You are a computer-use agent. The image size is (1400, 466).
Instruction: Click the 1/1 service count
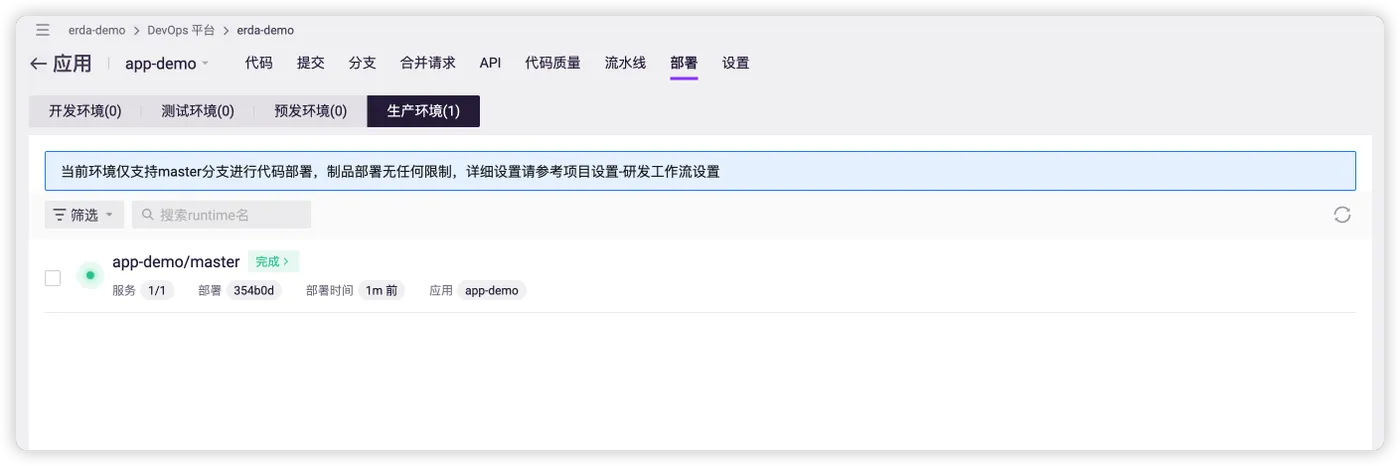(157, 291)
